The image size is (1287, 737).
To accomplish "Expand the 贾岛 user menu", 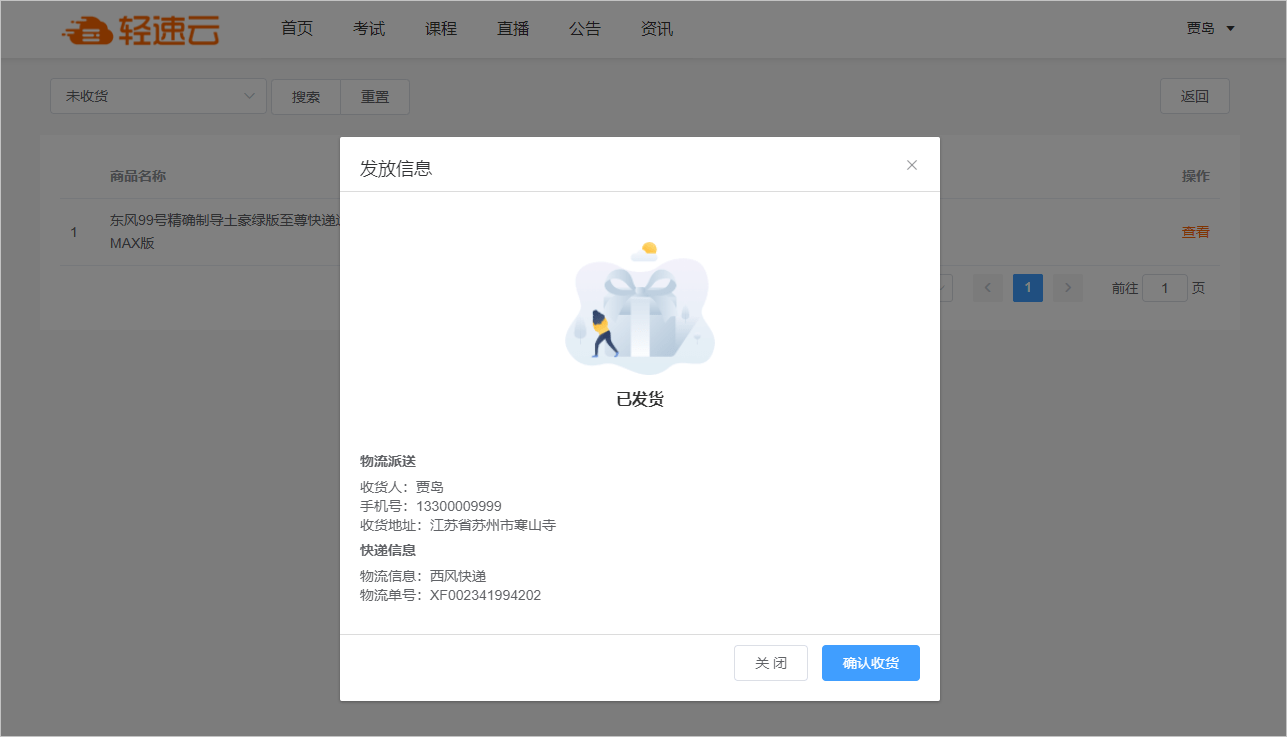I will [x=1210, y=29].
